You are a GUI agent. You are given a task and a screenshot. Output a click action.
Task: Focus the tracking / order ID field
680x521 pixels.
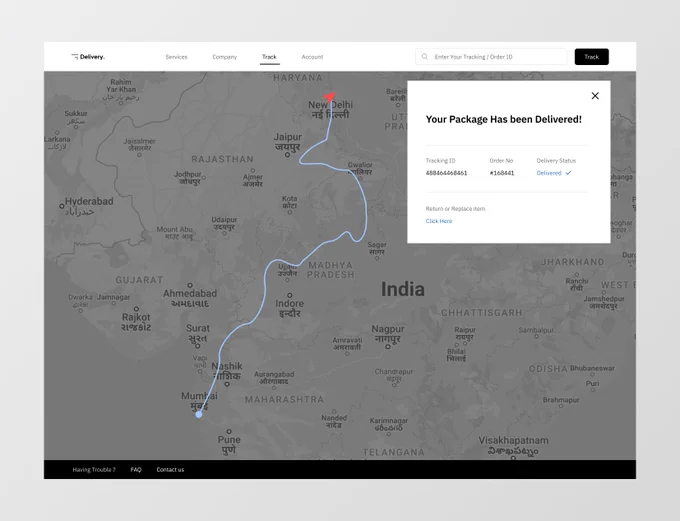tap(491, 57)
